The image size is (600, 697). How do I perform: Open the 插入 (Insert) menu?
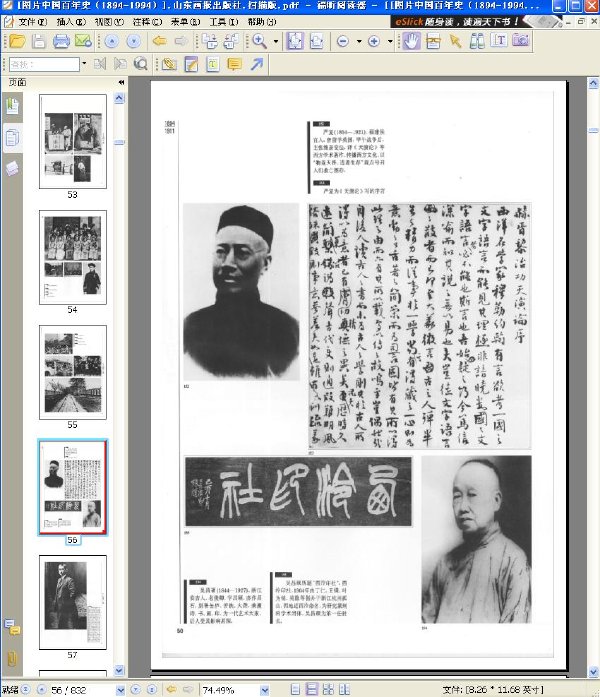[71, 21]
